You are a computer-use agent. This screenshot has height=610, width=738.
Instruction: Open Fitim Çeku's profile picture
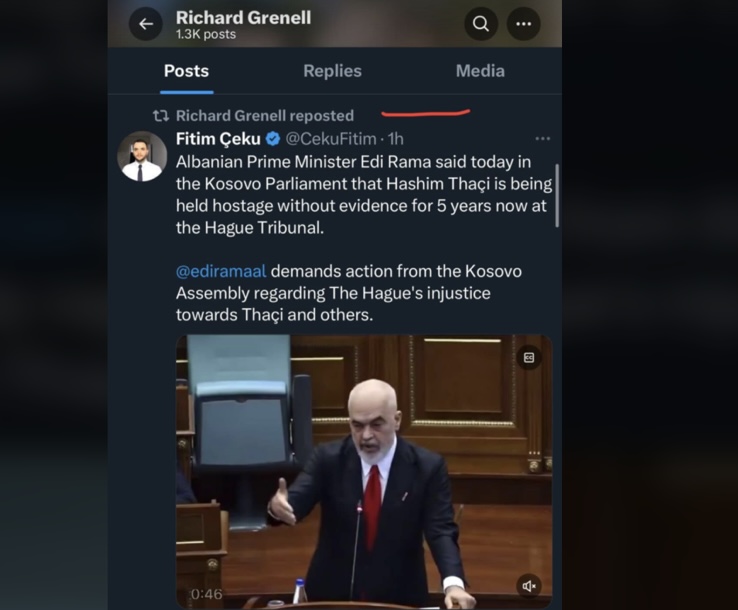point(142,156)
